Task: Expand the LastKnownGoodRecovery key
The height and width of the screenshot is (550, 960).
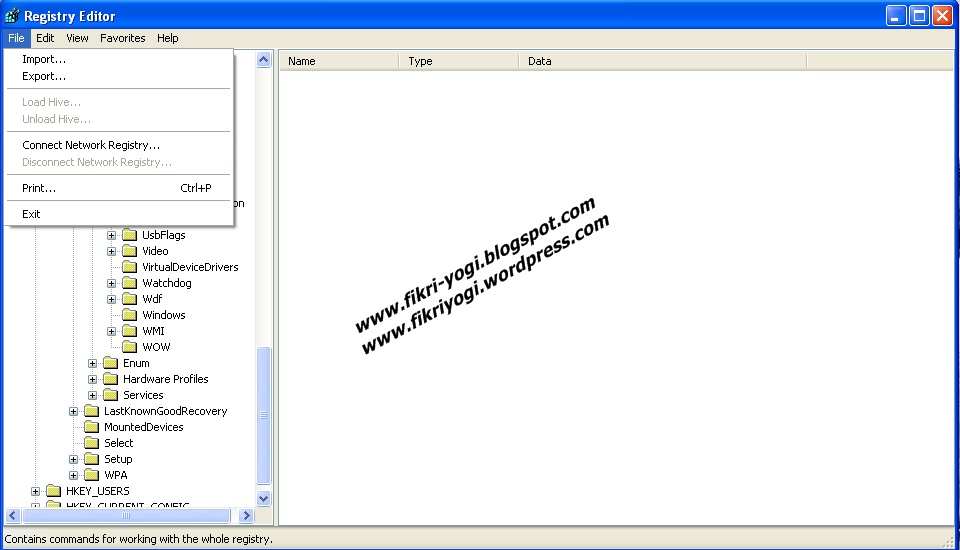Action: 73,411
